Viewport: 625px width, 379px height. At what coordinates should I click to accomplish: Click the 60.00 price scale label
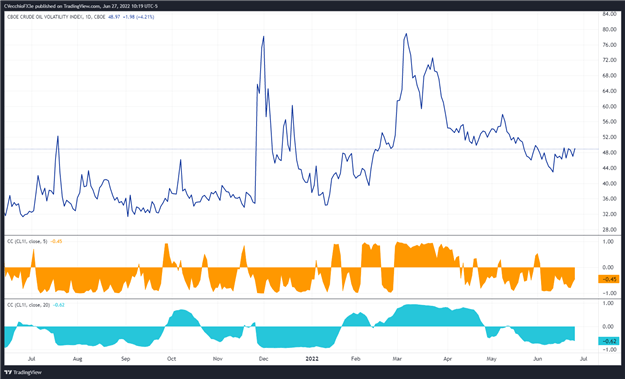pos(610,106)
